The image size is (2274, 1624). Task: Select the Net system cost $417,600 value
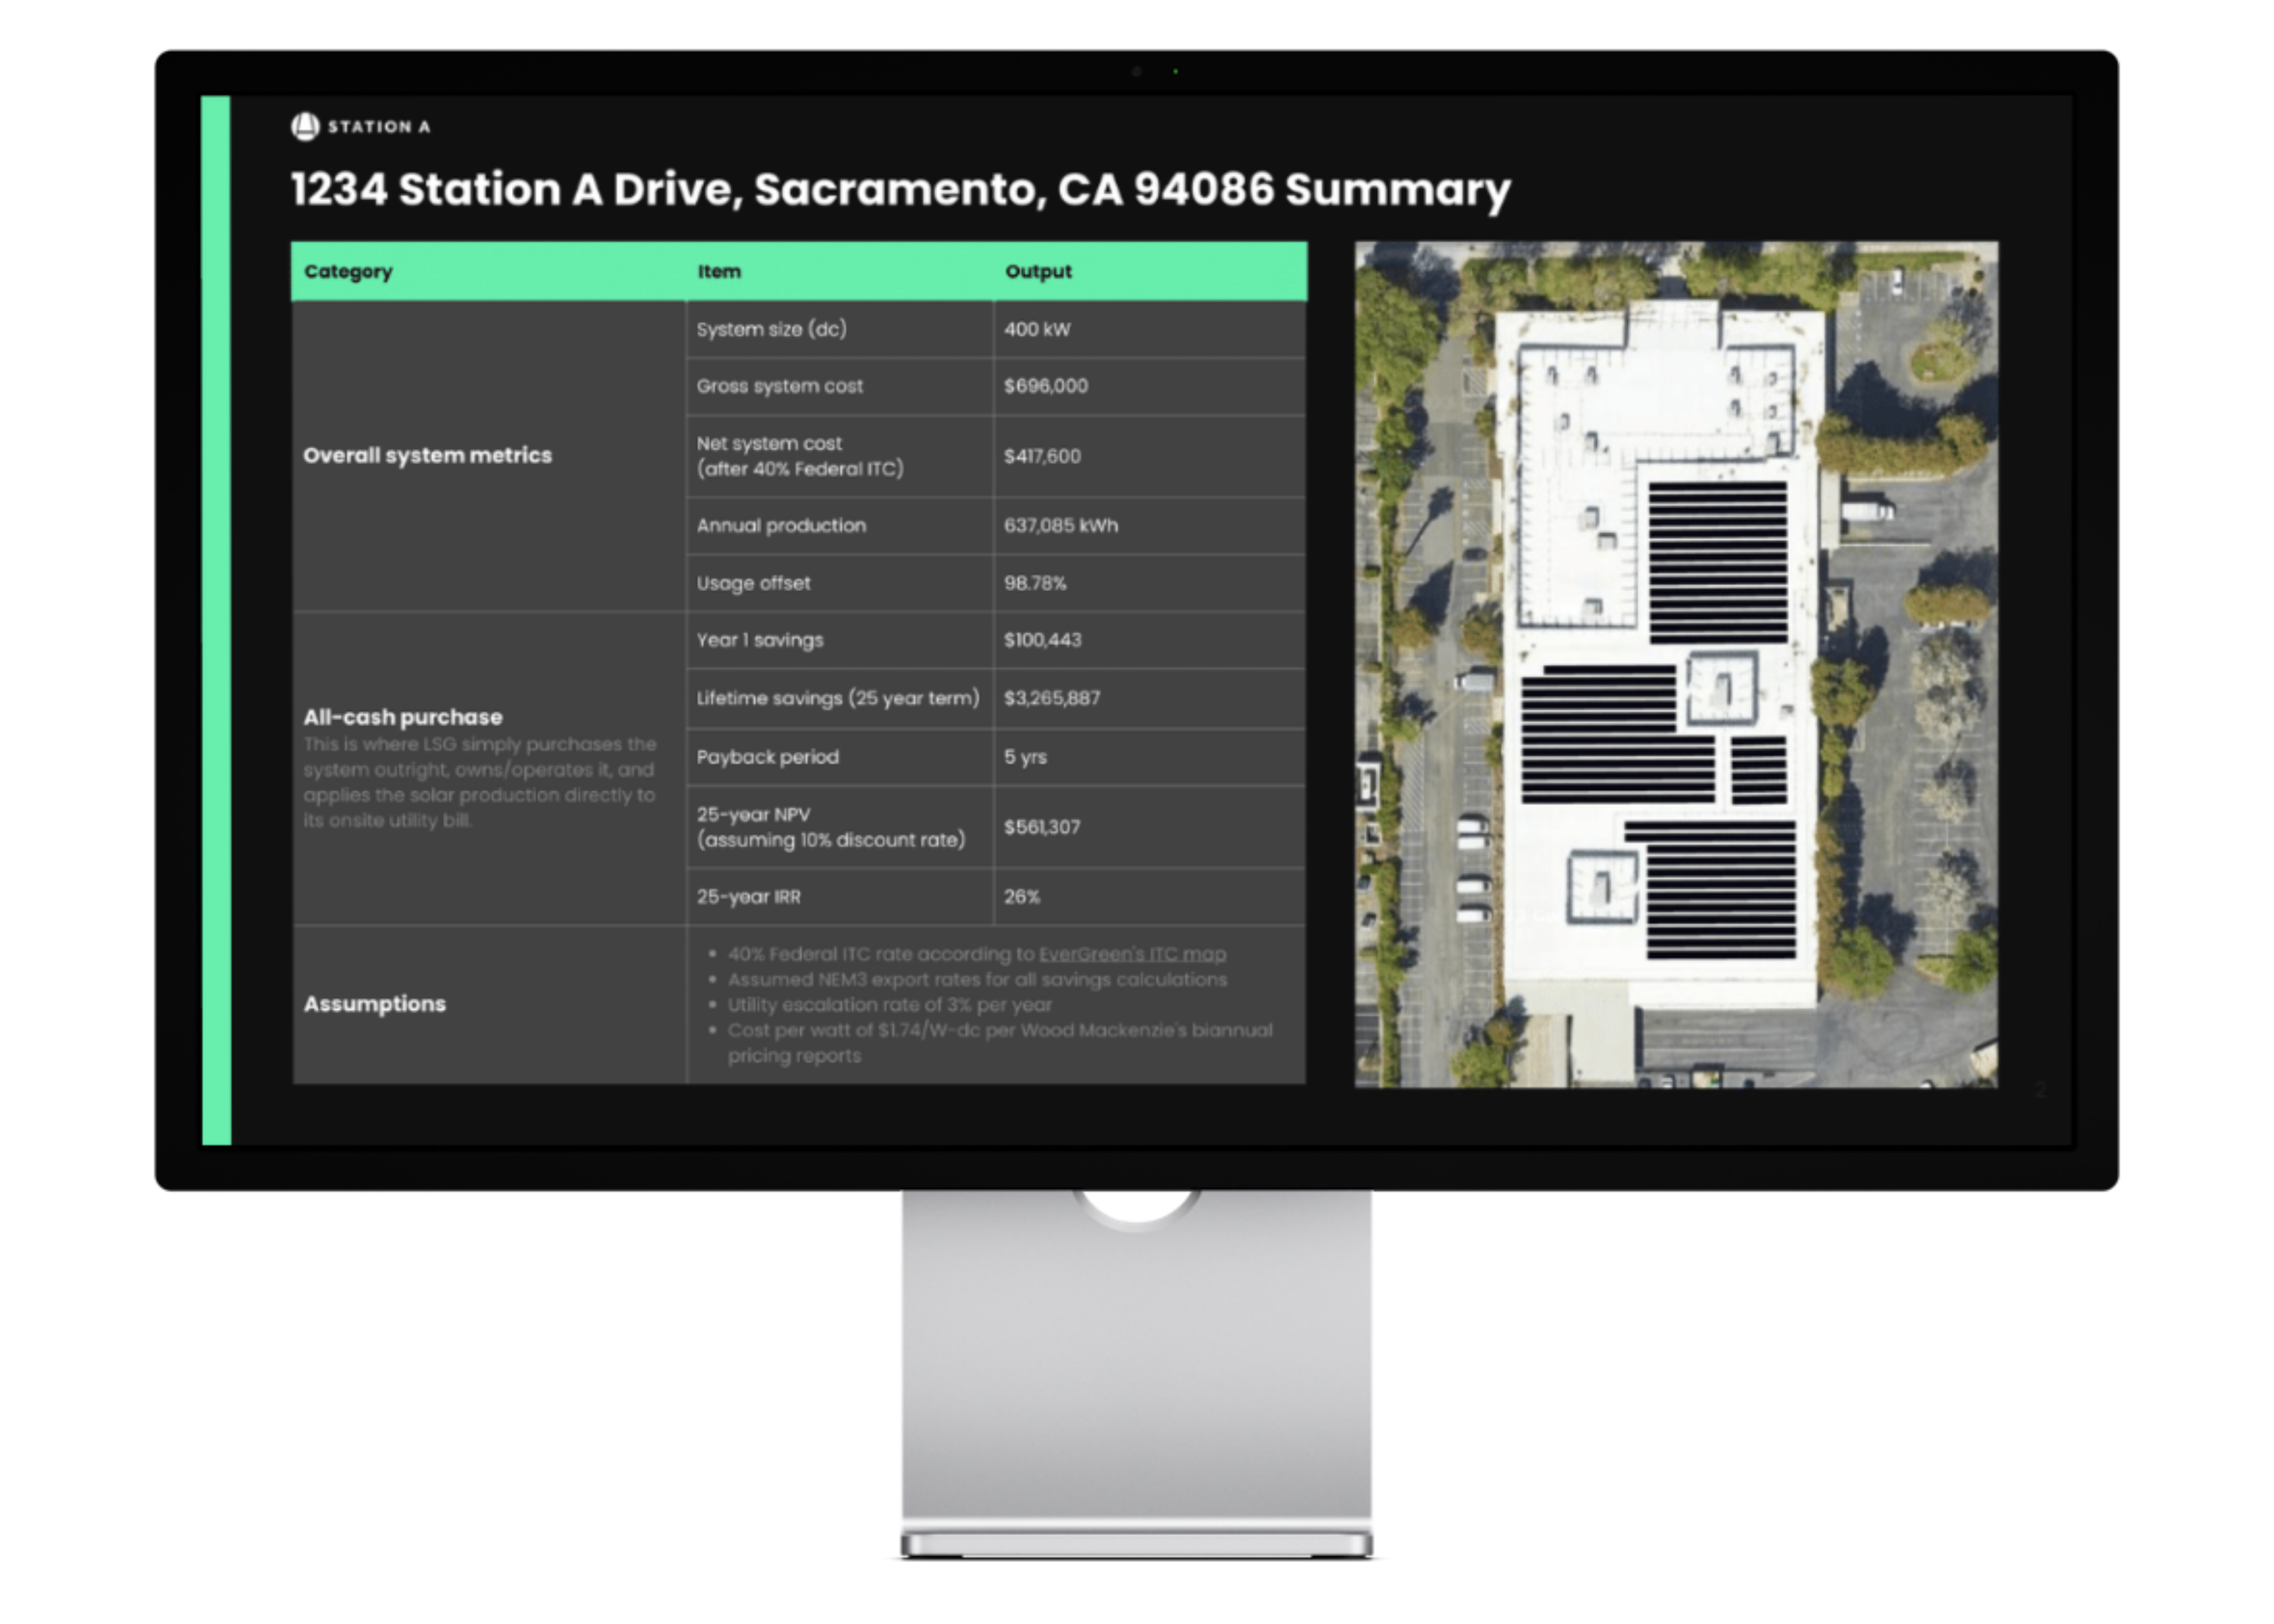point(1042,456)
